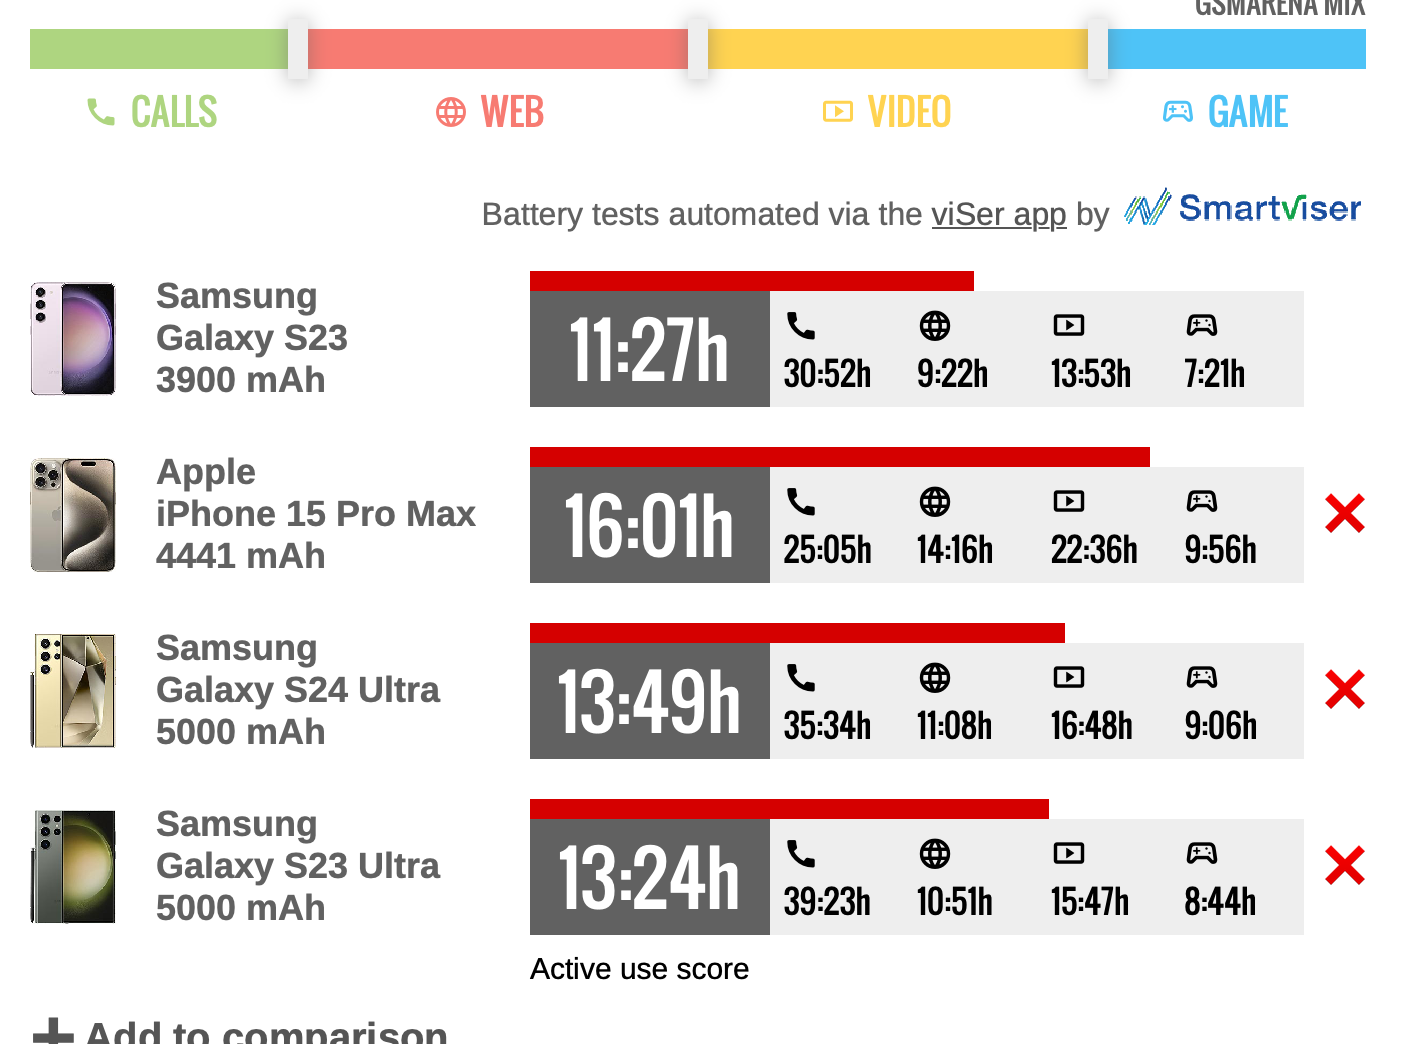
Task: Remove Galaxy S23 Ultra from comparison
Action: pyautogui.click(x=1344, y=866)
